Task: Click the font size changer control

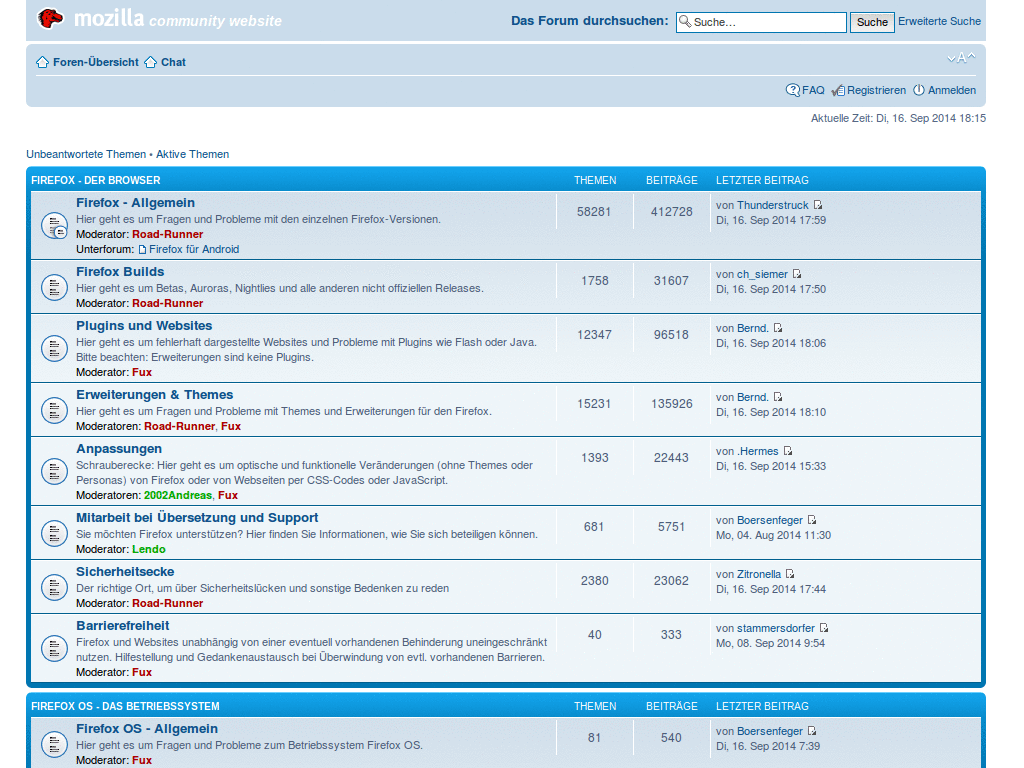Action: point(959,58)
